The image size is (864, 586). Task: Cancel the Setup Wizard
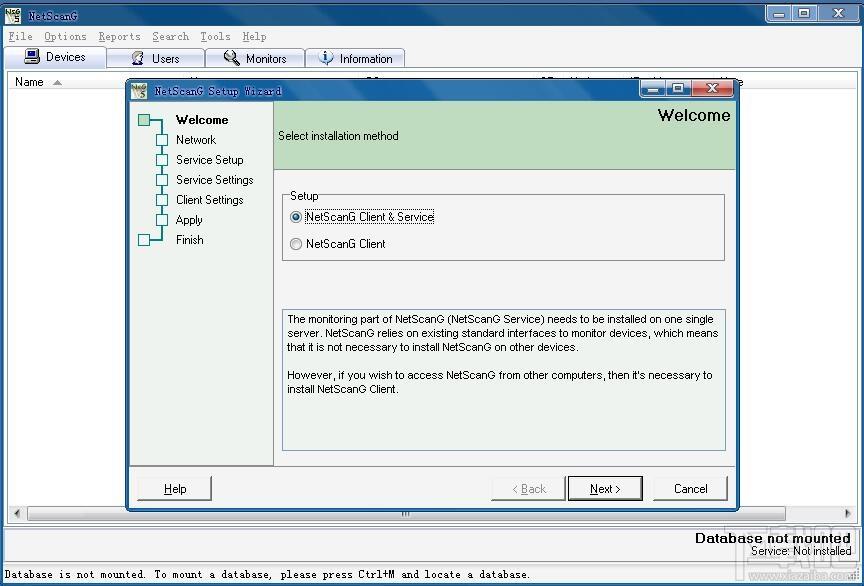point(690,489)
